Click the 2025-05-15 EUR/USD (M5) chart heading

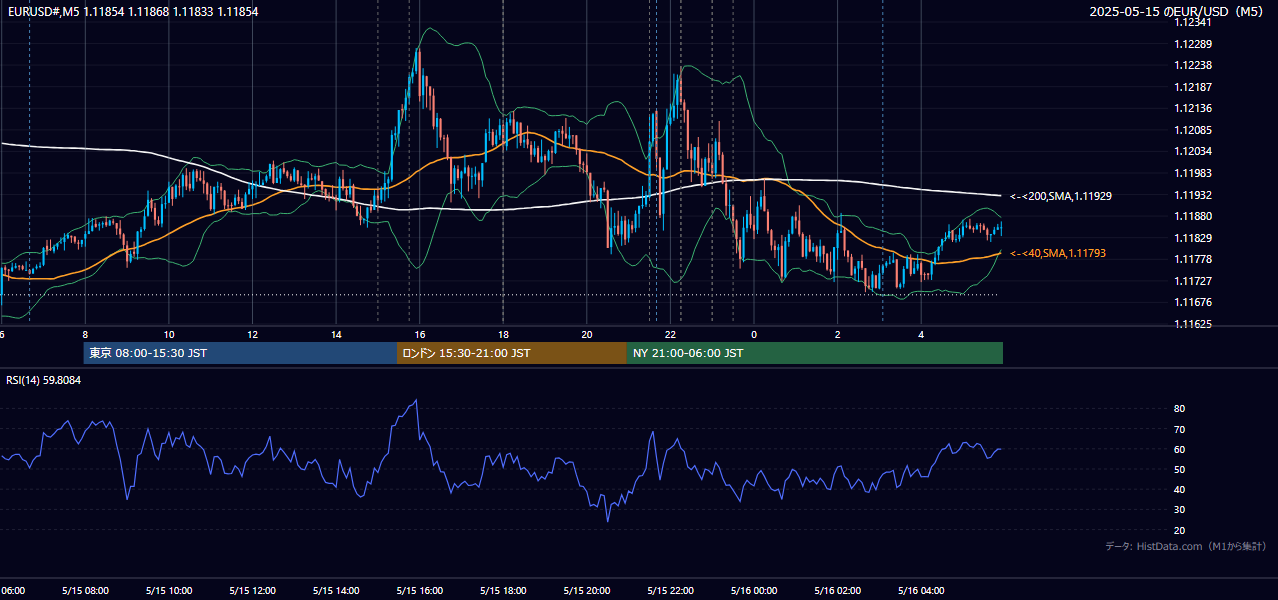coord(1177,12)
